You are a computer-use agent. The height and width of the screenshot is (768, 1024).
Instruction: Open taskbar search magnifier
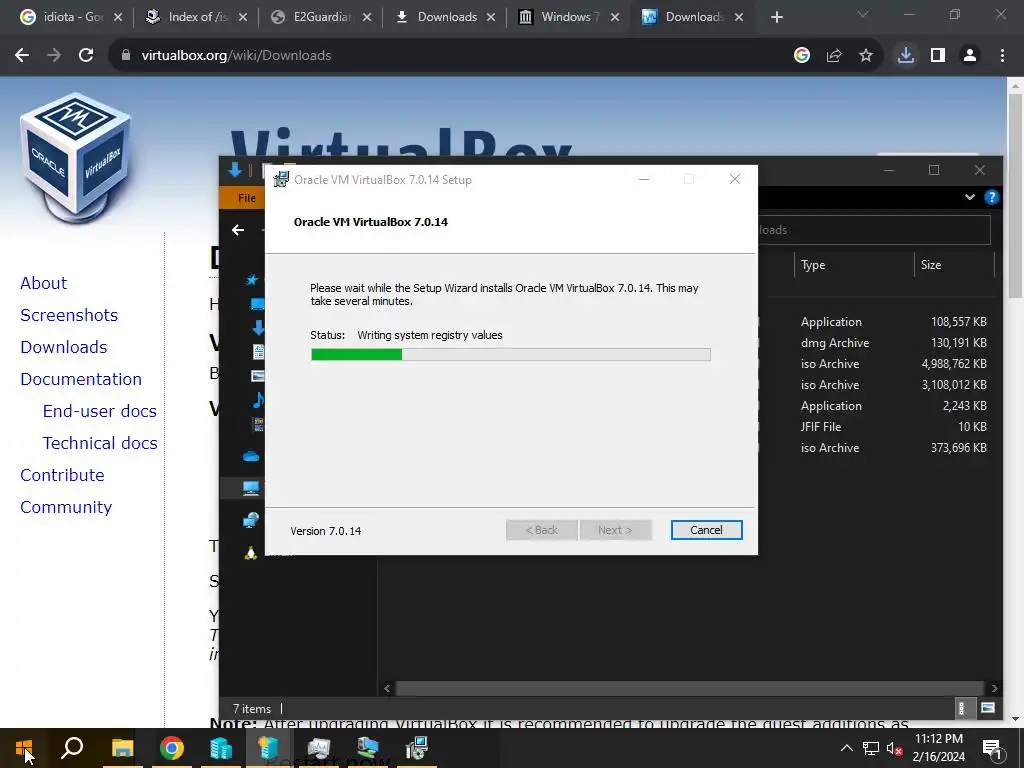coord(72,748)
